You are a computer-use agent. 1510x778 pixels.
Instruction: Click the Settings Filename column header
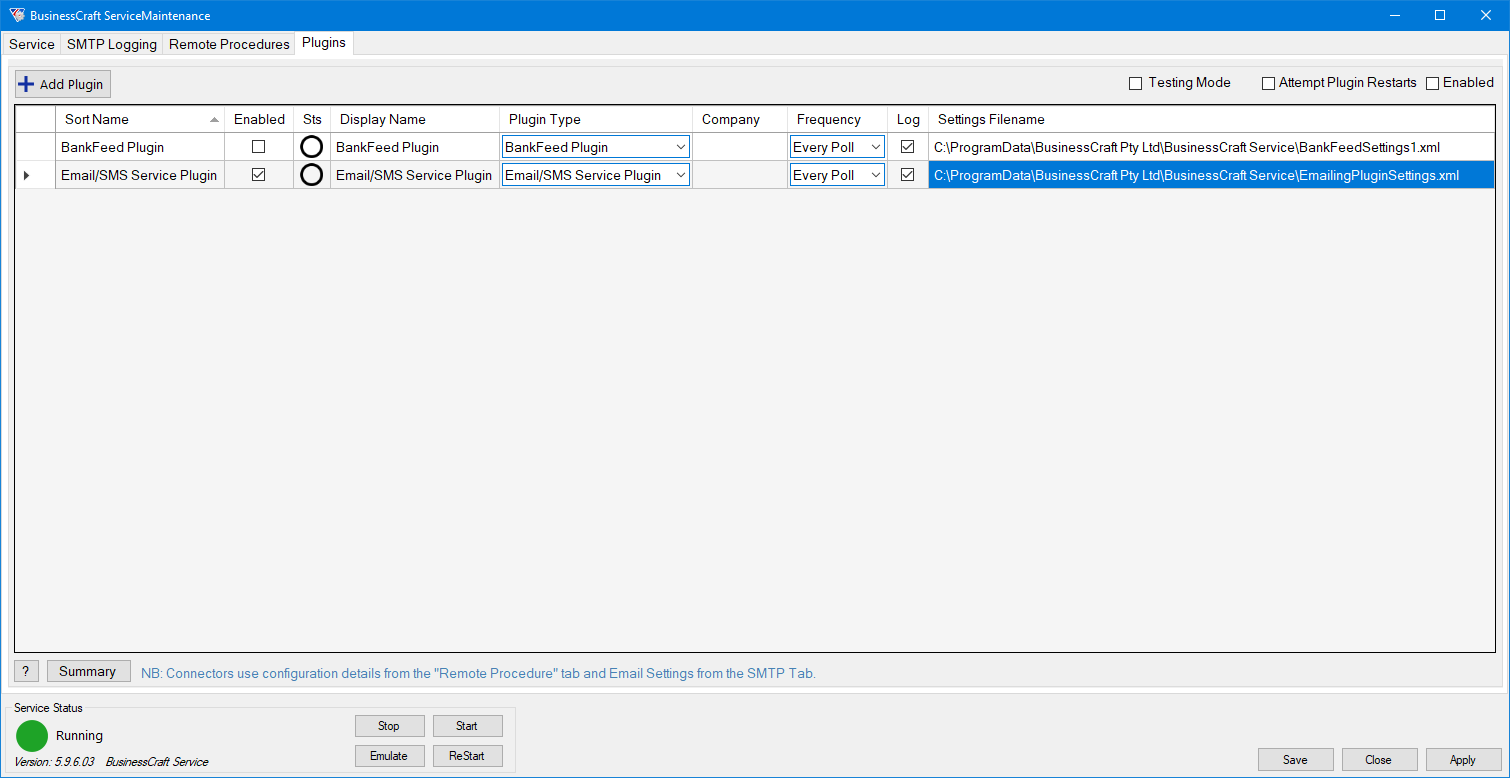click(x=1211, y=119)
